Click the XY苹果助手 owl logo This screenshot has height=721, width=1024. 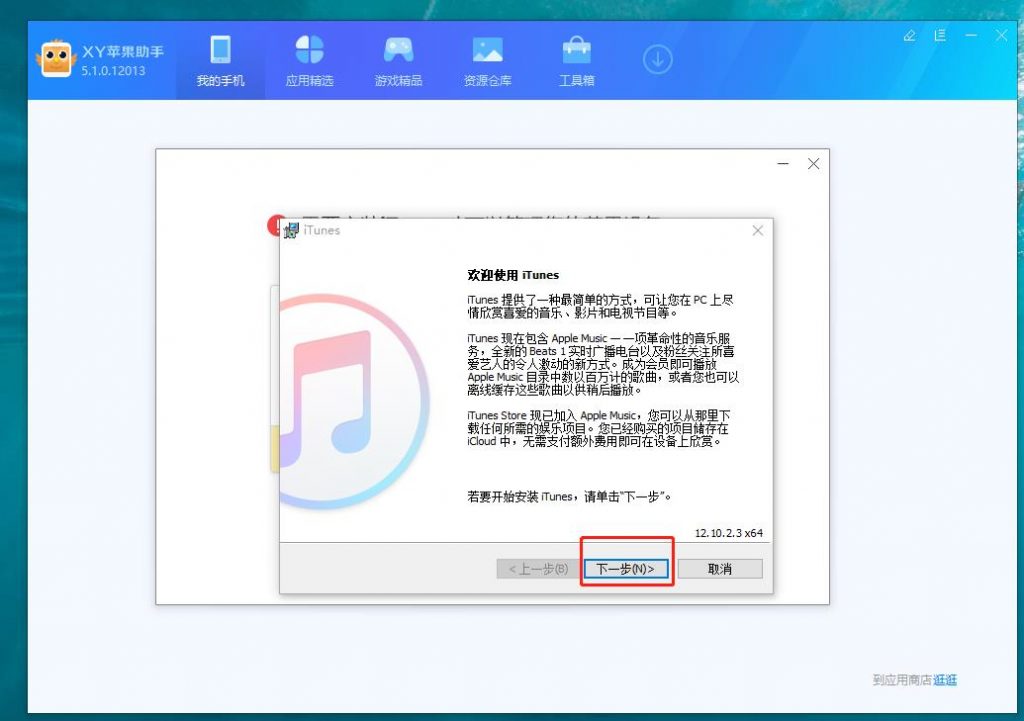[x=56, y=60]
